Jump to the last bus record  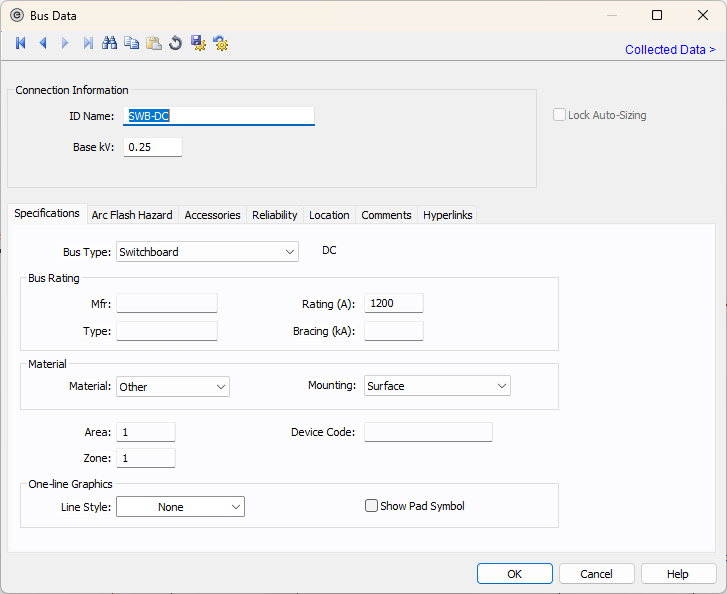88,43
